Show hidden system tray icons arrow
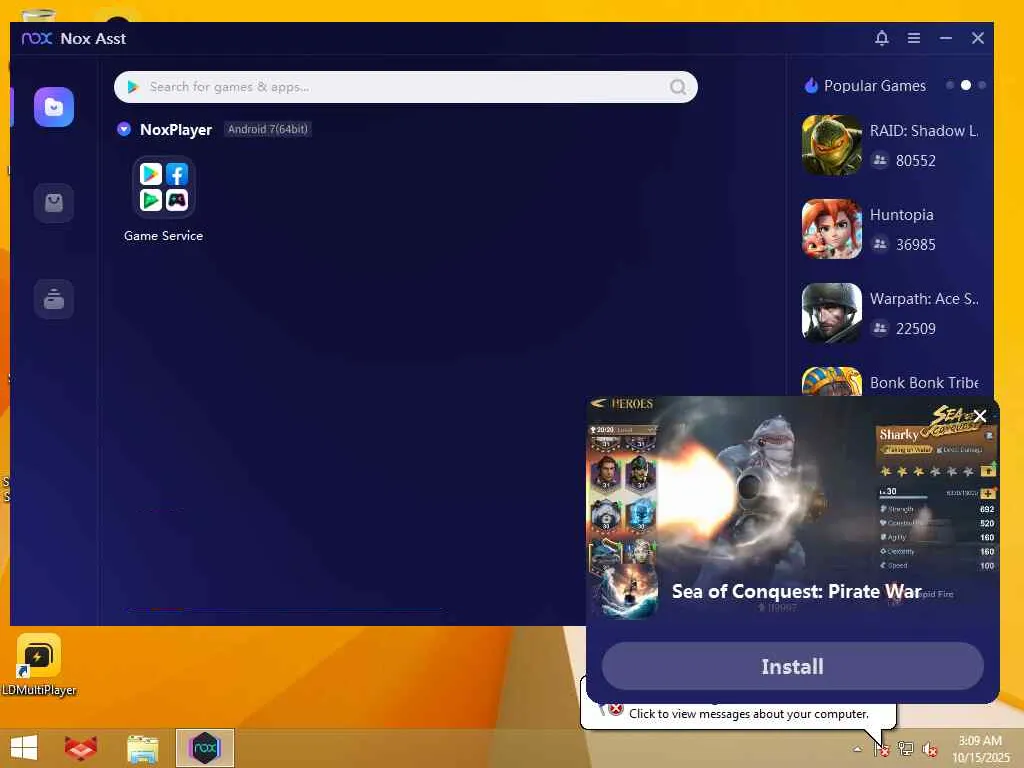 pos(857,749)
